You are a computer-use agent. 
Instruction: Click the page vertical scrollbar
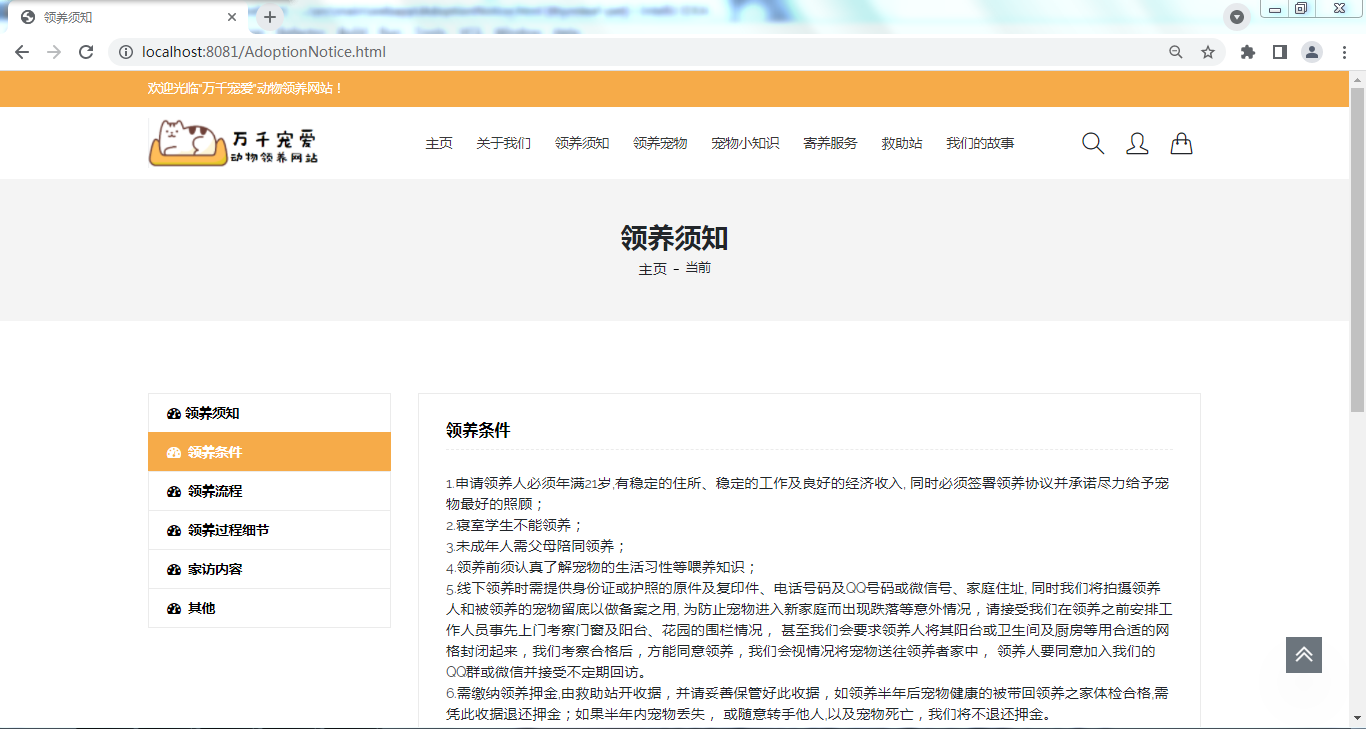[1357, 250]
